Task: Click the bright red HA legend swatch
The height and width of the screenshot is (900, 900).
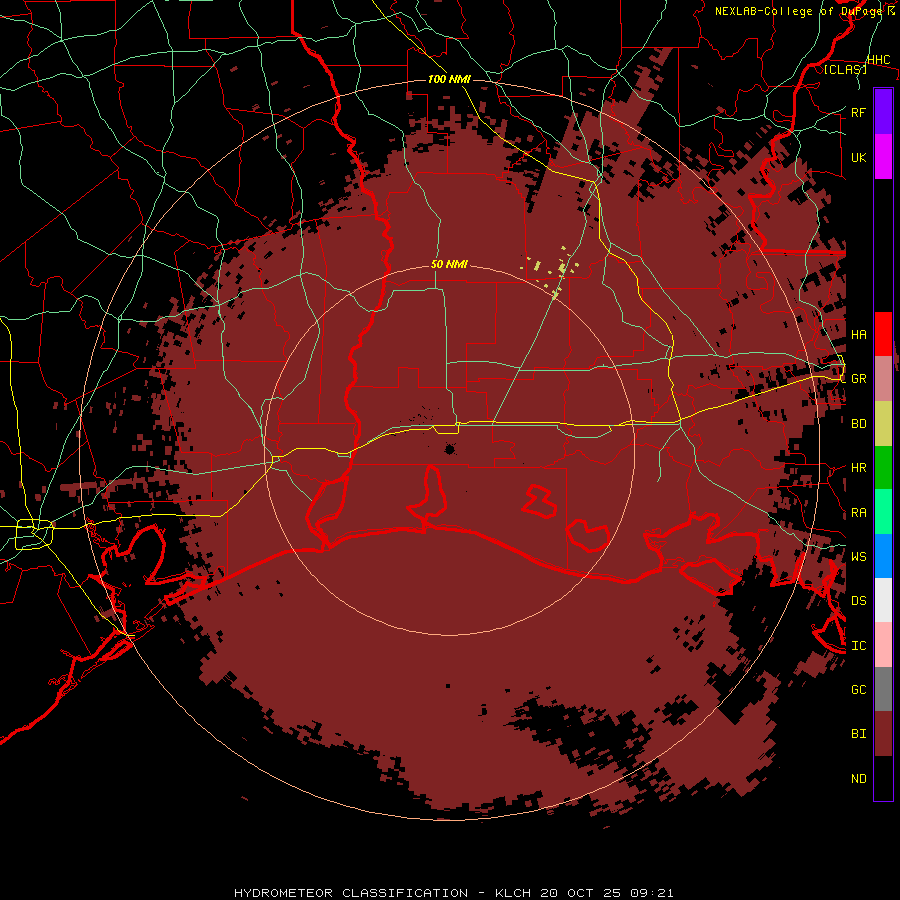Action: click(x=883, y=334)
